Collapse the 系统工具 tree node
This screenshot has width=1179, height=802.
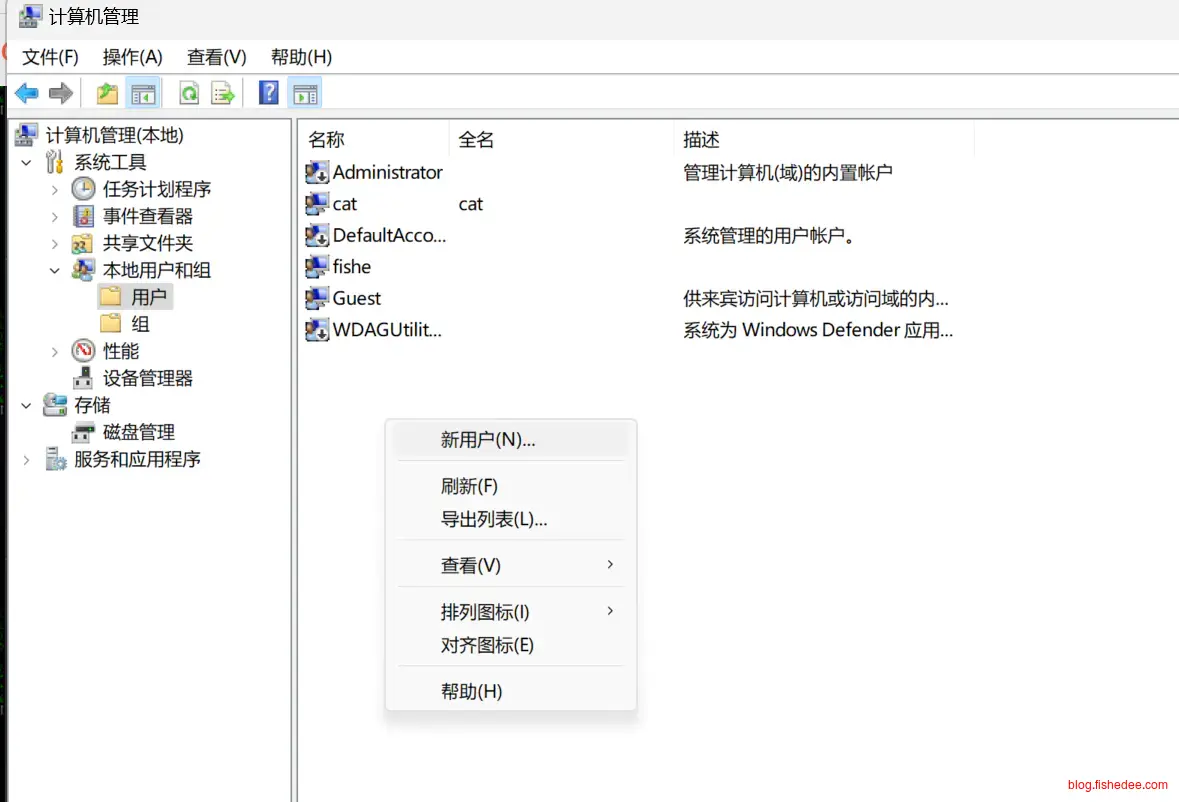pyautogui.click(x=26, y=162)
